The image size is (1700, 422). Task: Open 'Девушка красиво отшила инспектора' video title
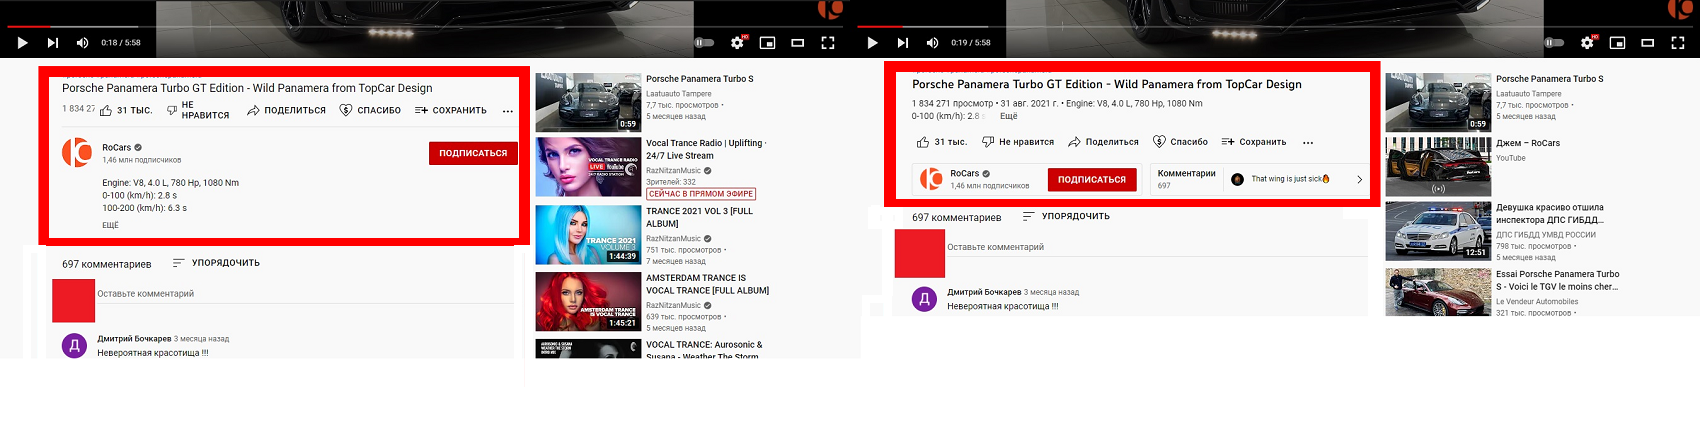tap(1550, 214)
